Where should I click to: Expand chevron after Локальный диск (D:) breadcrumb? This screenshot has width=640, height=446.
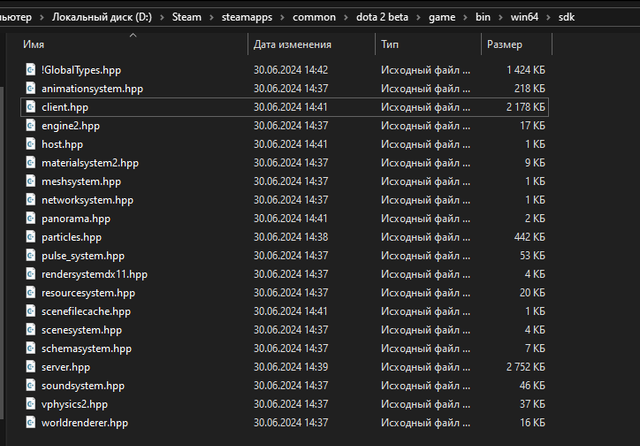pyautogui.click(x=162, y=18)
